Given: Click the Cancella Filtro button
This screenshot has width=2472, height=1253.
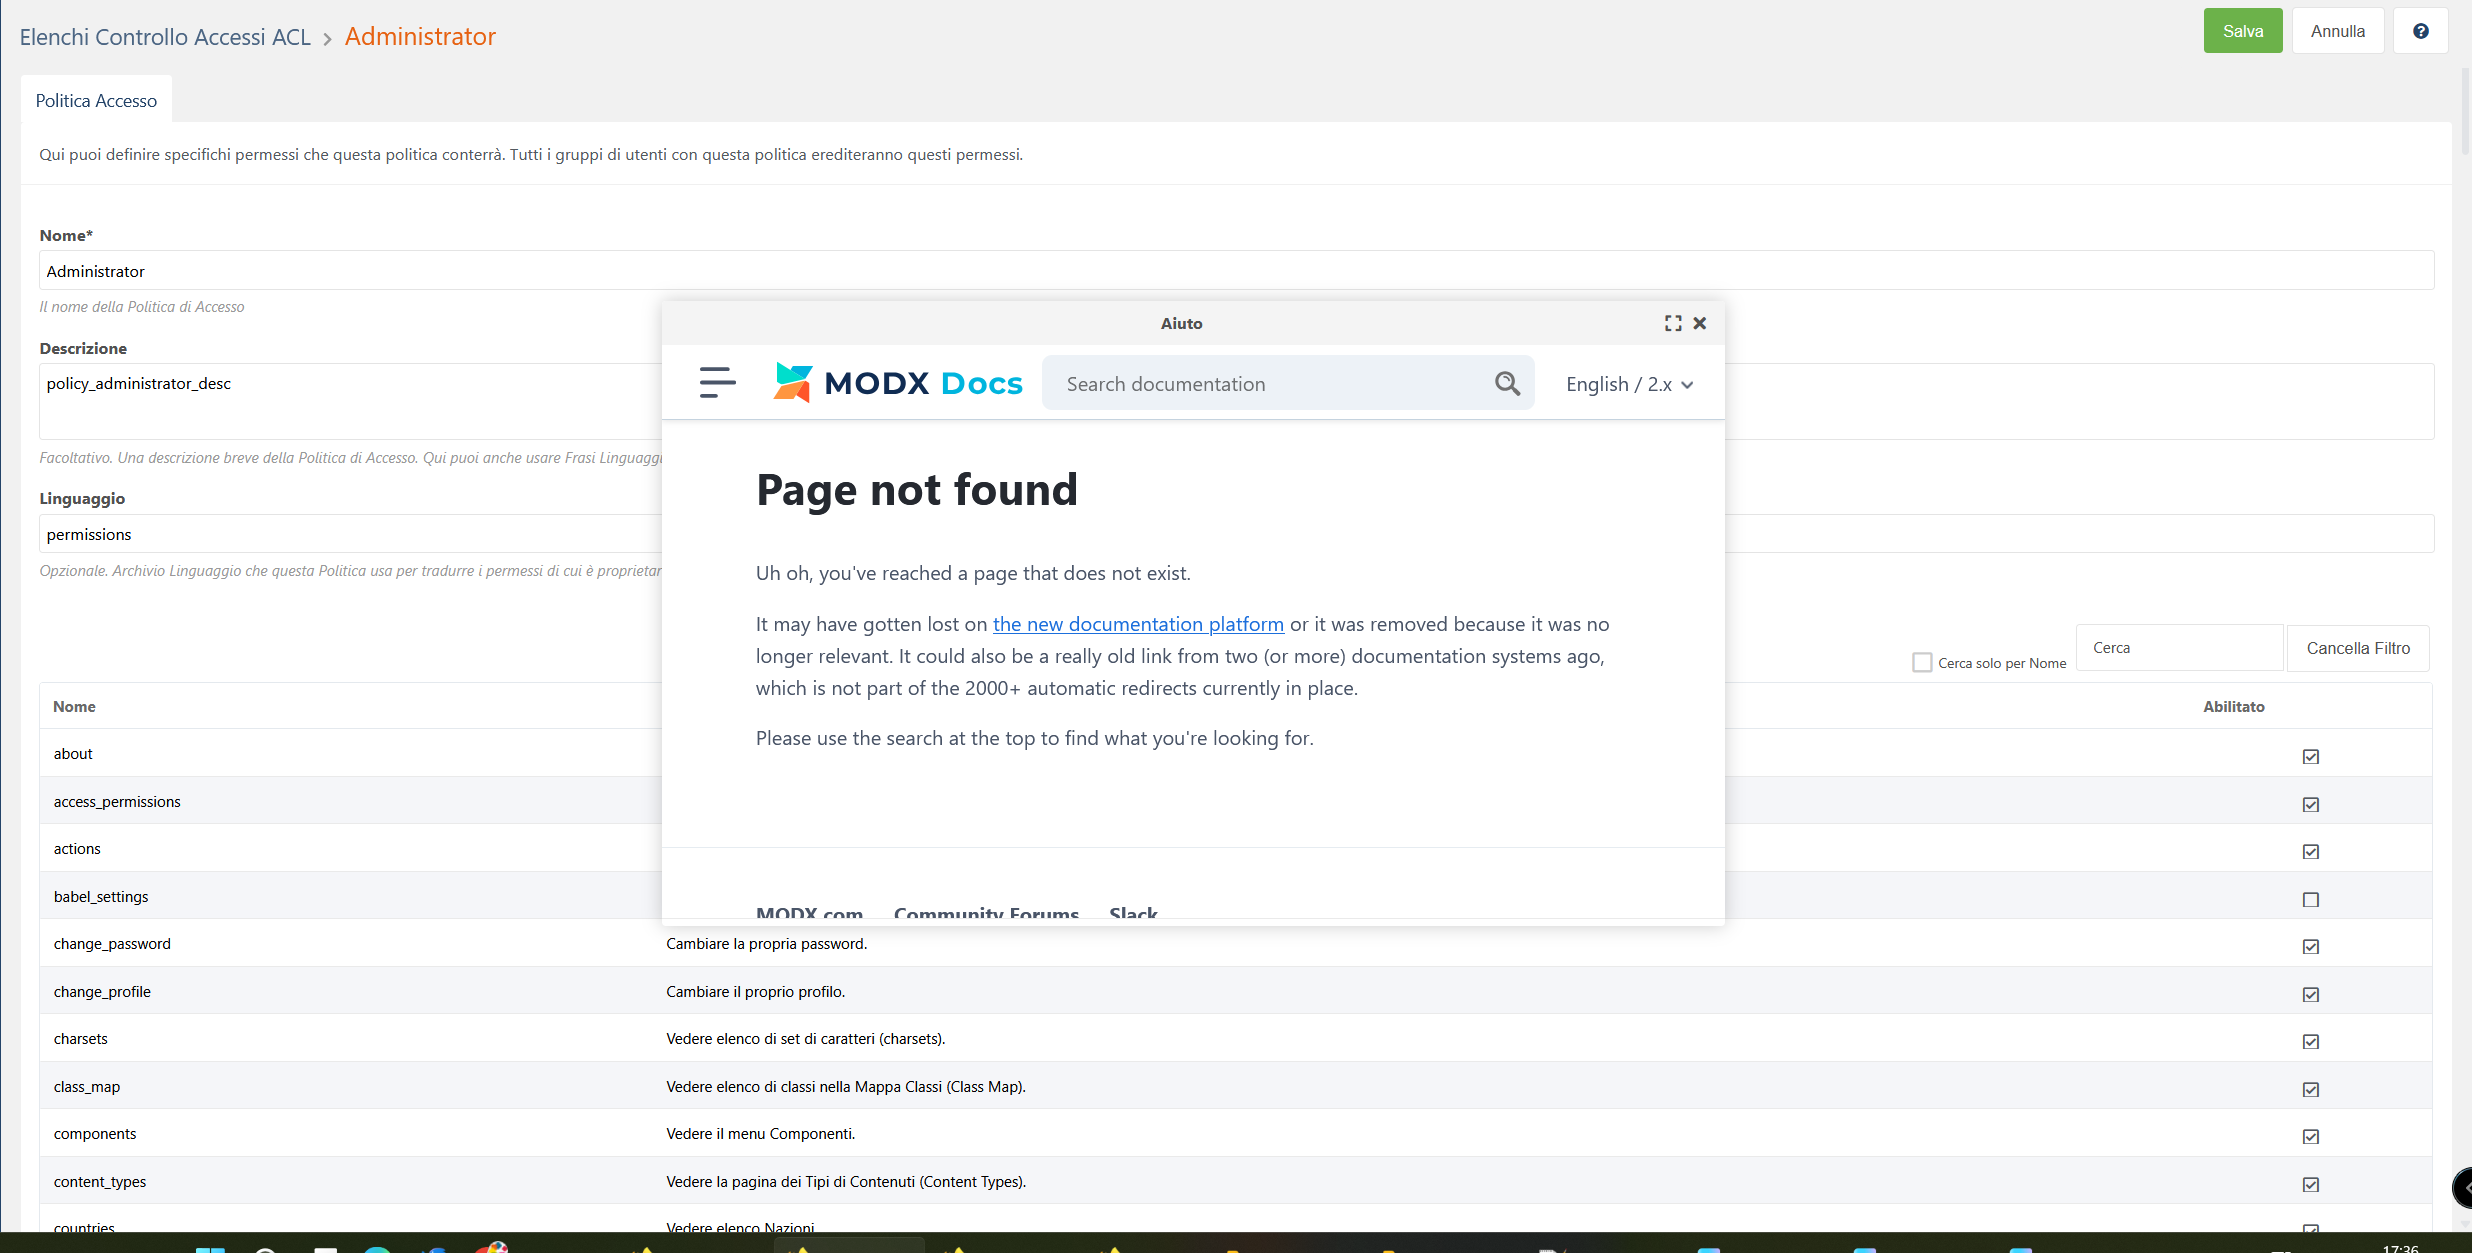Looking at the screenshot, I should pos(2357,648).
